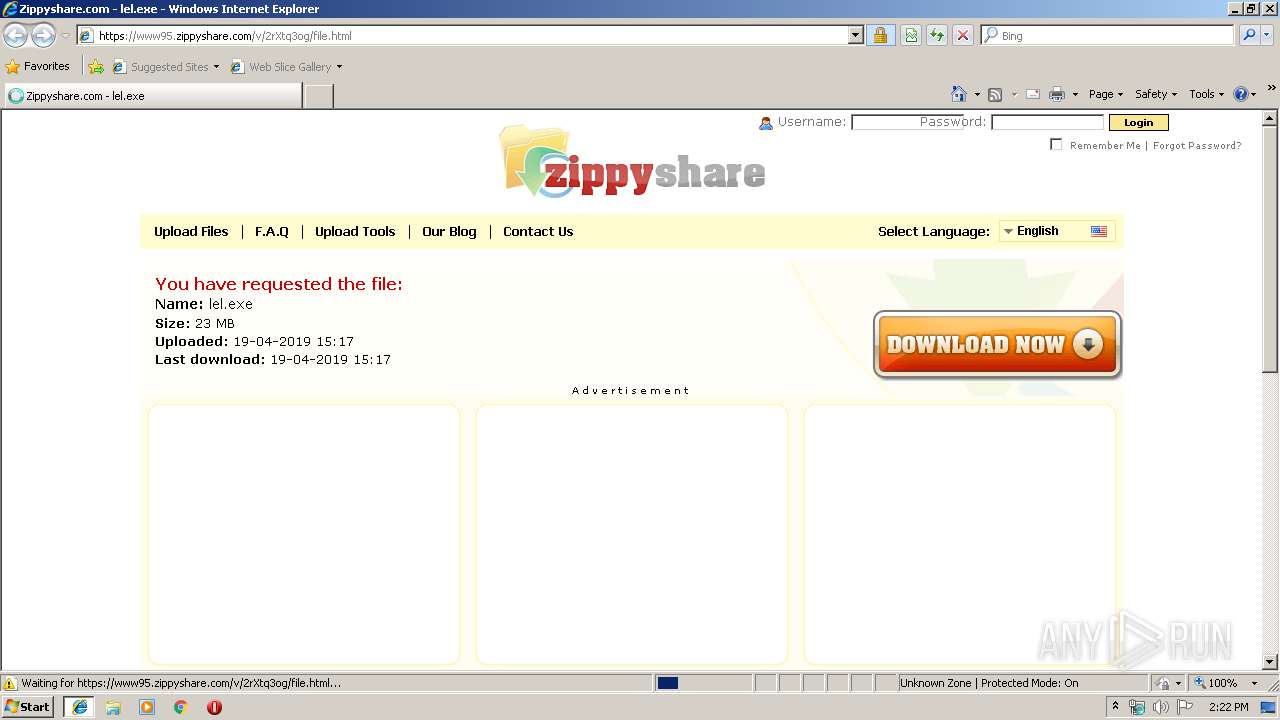
Task: Click the Forgot Password link
Action: tap(1197, 145)
